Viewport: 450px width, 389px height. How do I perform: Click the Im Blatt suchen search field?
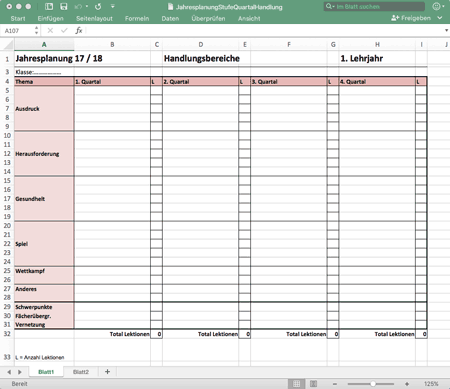tap(374, 6)
